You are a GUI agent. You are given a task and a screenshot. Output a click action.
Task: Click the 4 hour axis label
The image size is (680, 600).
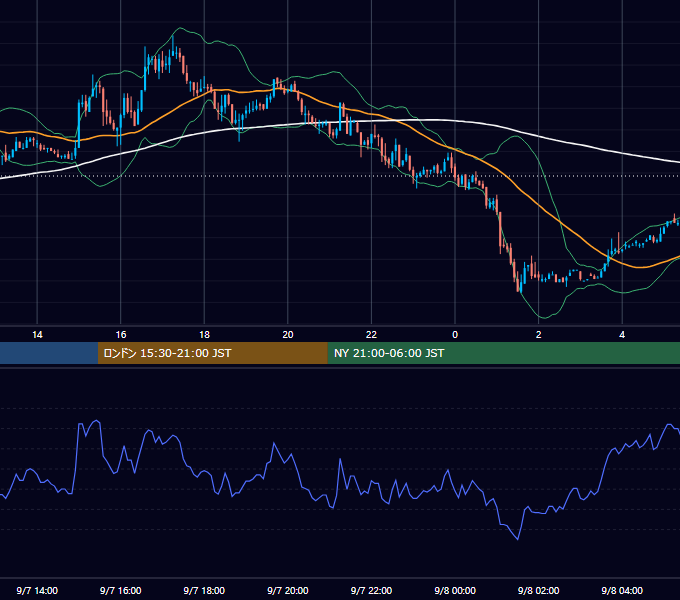(622, 335)
